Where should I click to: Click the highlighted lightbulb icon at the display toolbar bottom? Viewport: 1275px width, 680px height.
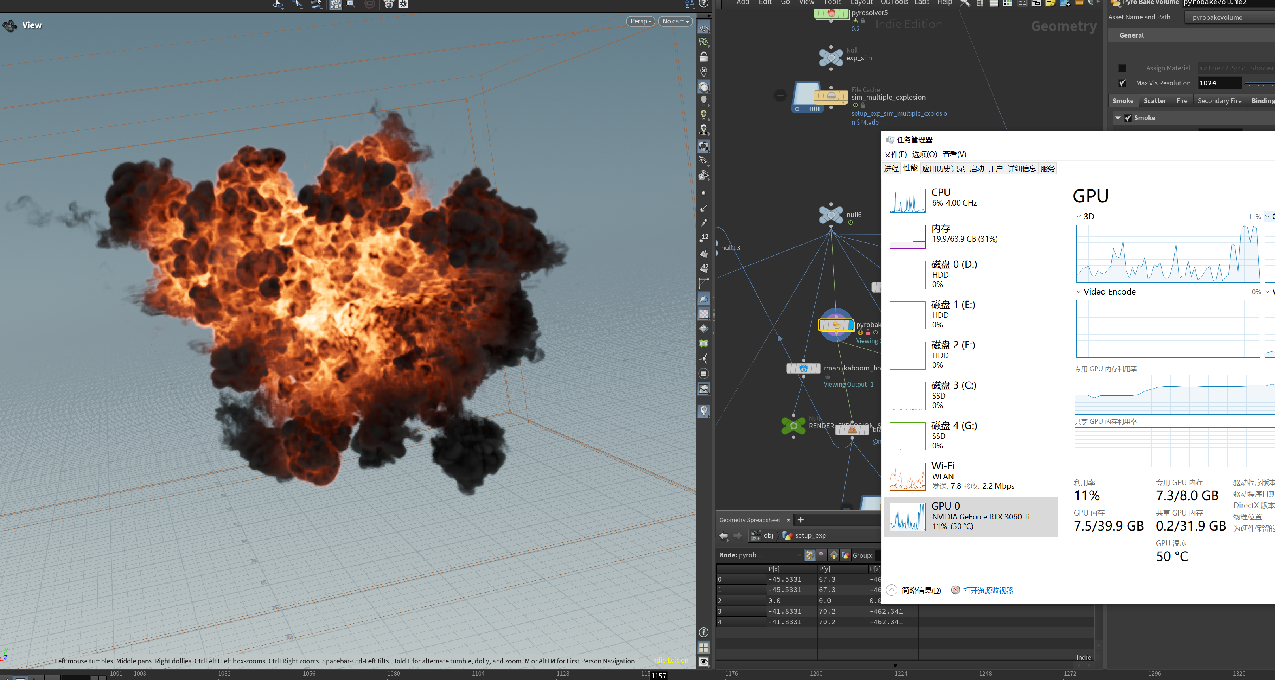click(x=705, y=411)
